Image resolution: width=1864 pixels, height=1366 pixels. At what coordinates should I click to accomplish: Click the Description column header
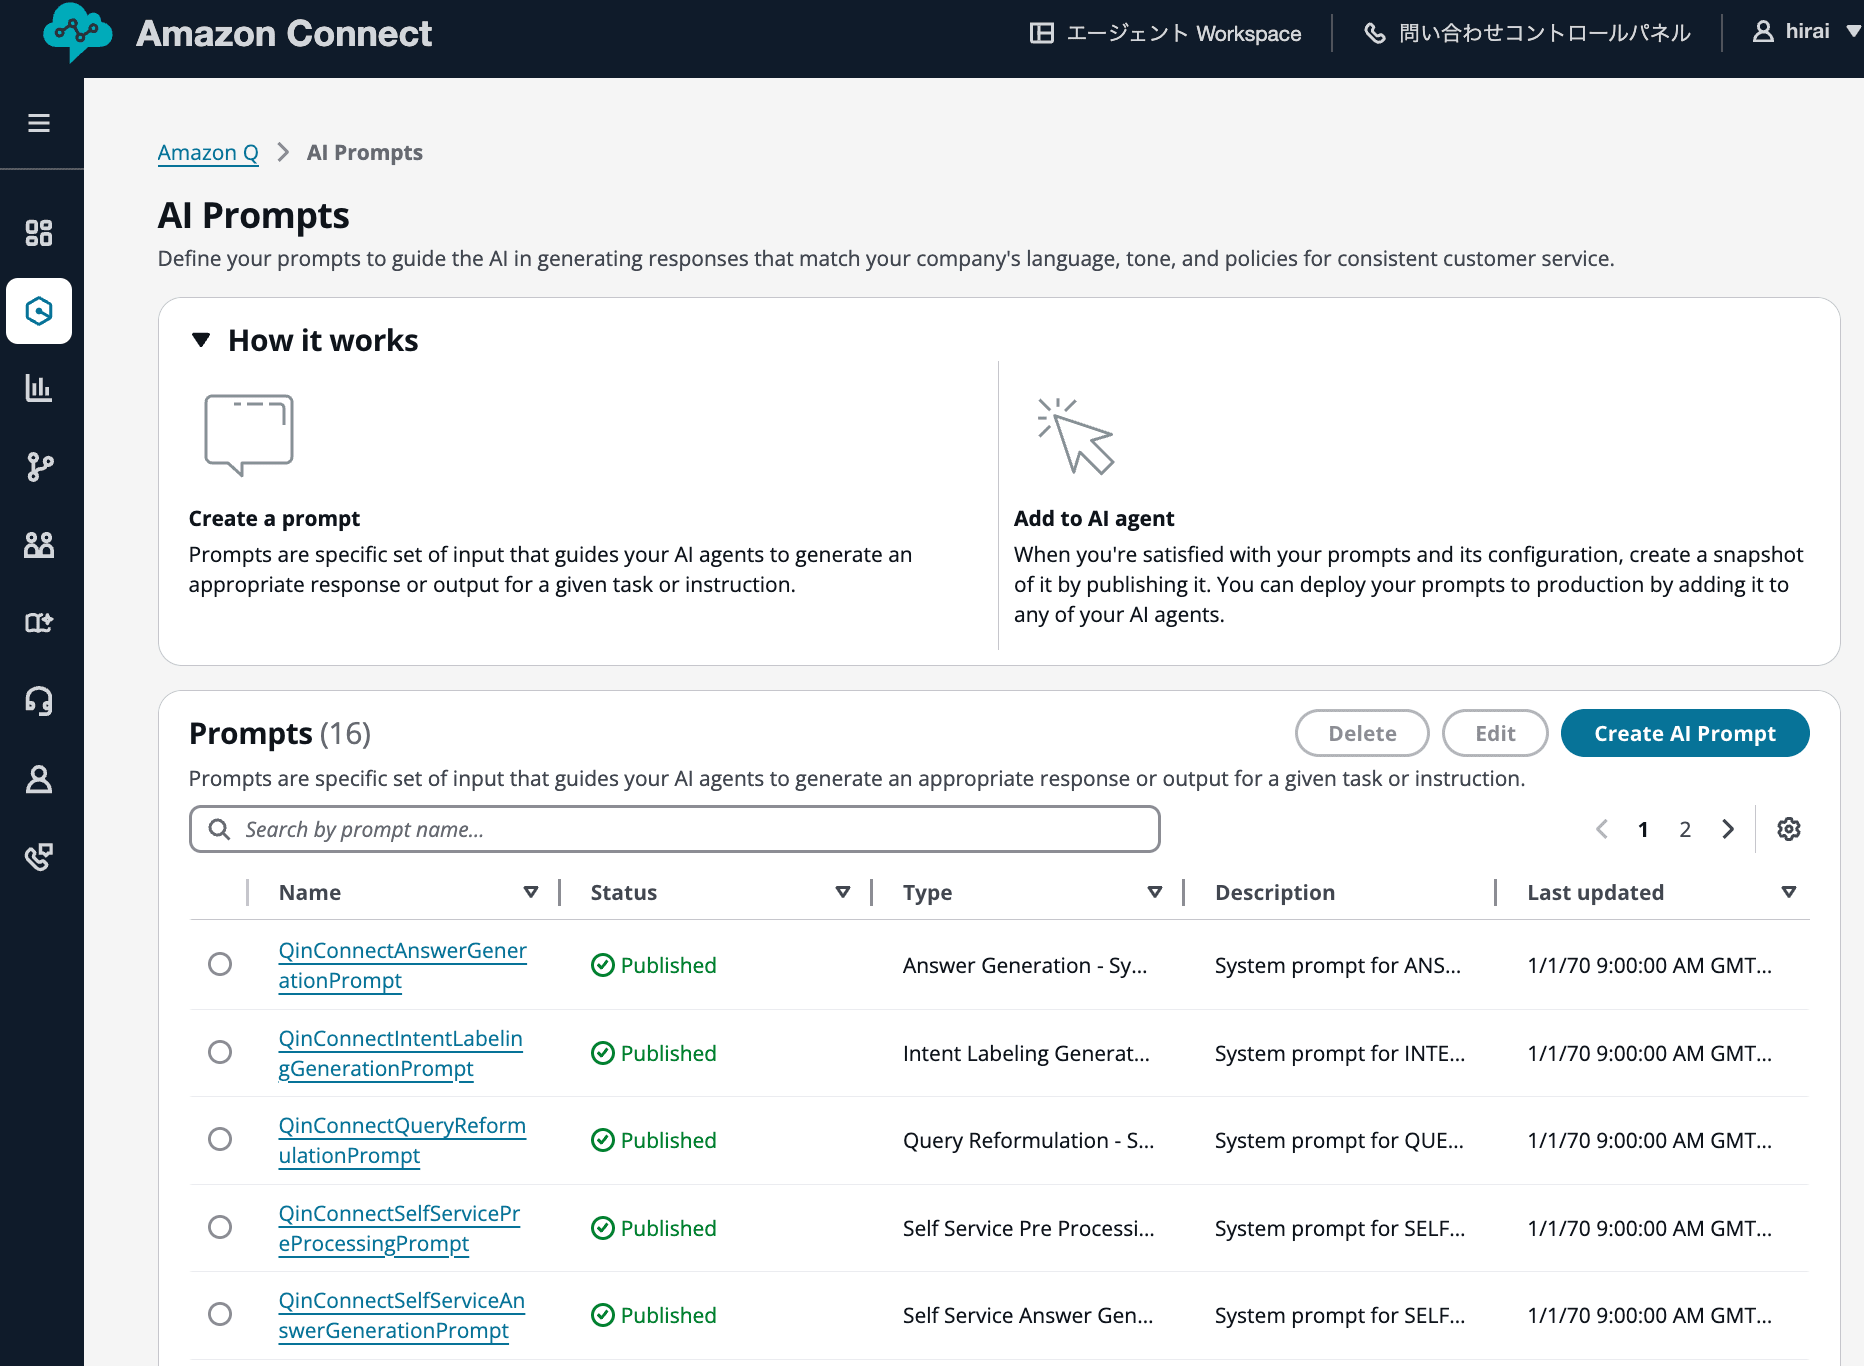click(x=1275, y=892)
